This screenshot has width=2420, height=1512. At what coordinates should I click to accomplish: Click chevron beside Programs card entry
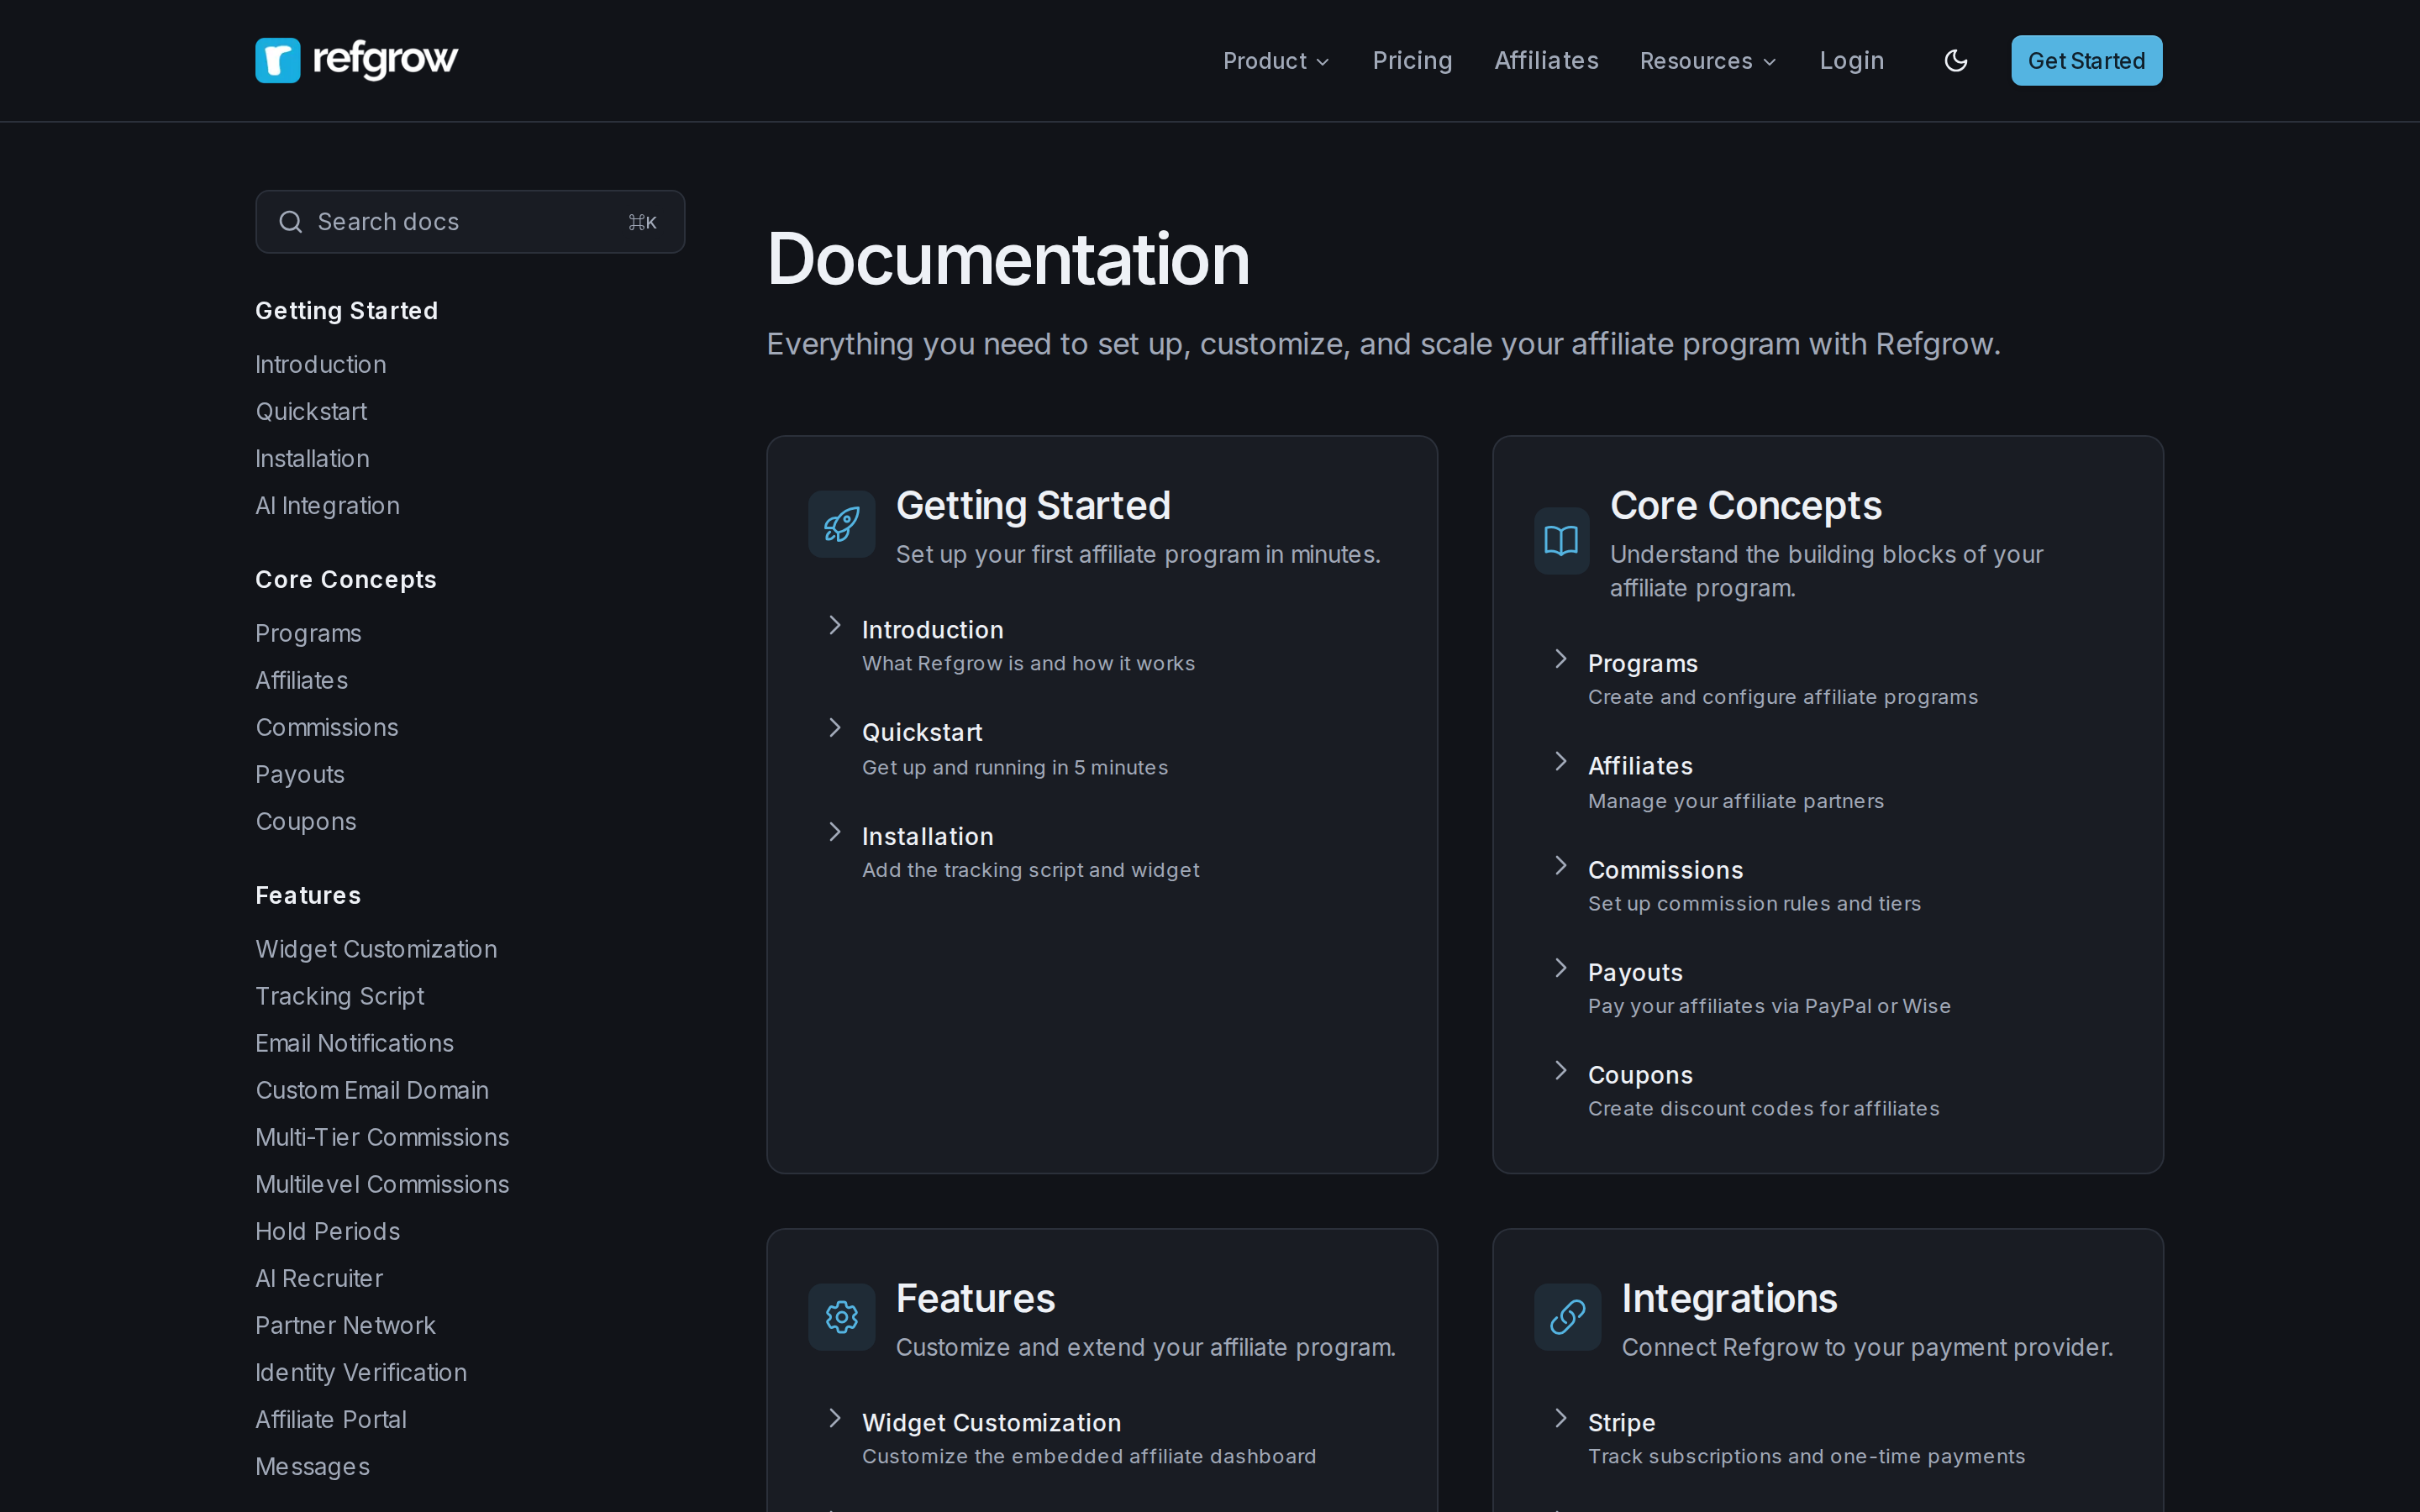point(1561,659)
